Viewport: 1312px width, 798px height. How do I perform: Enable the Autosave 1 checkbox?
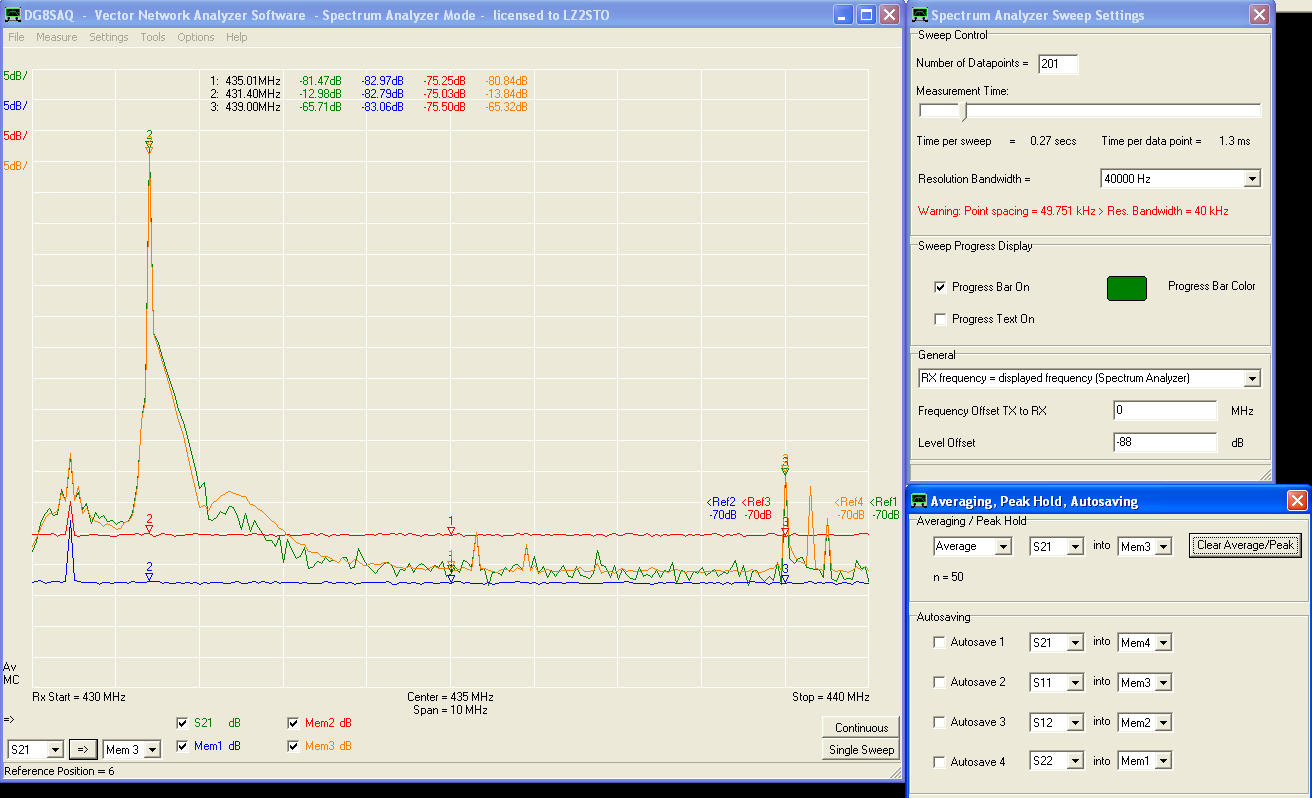[x=939, y=642]
